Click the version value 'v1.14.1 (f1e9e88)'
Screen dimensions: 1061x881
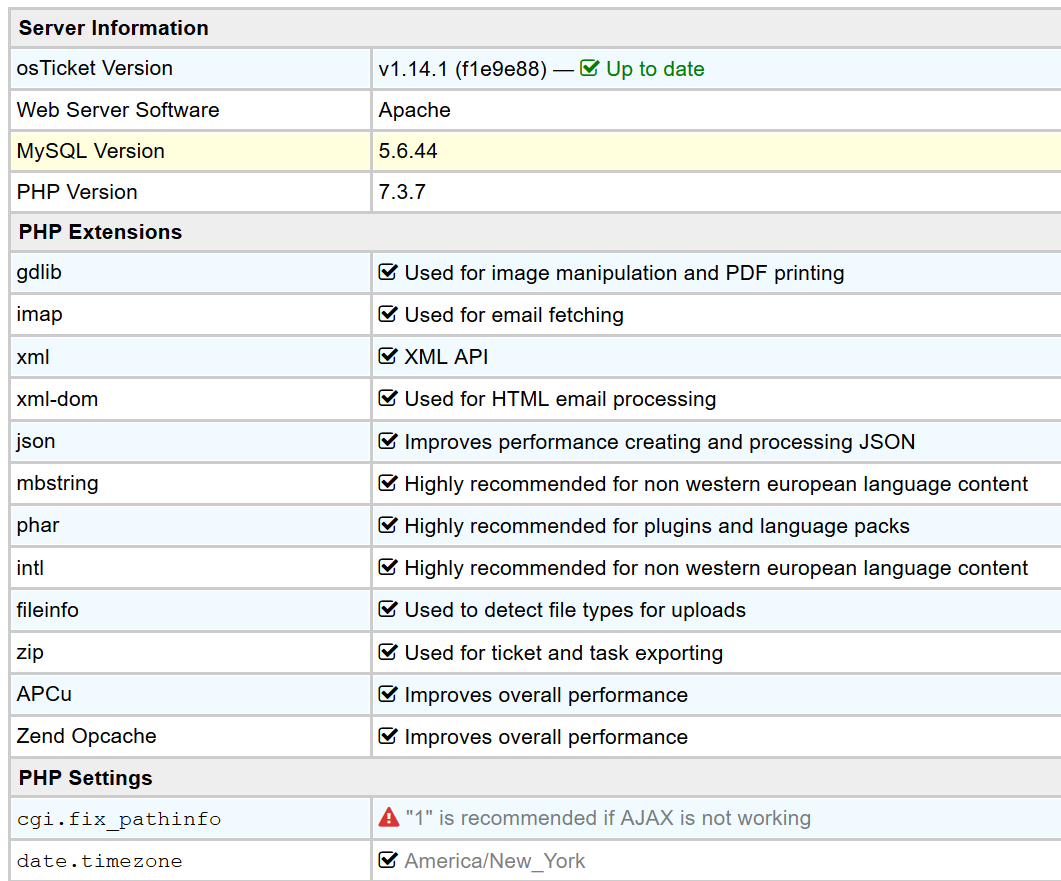(463, 69)
